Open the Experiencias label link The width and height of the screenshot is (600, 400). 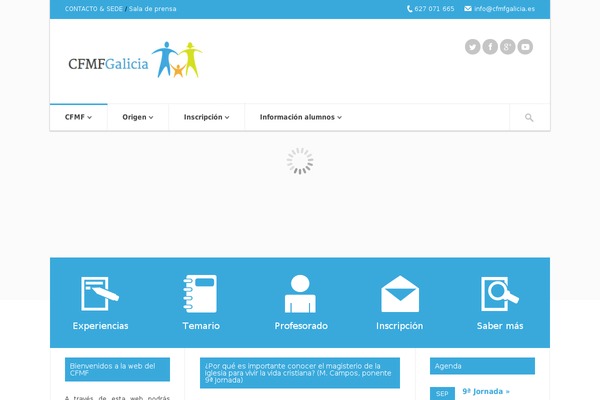(100, 326)
